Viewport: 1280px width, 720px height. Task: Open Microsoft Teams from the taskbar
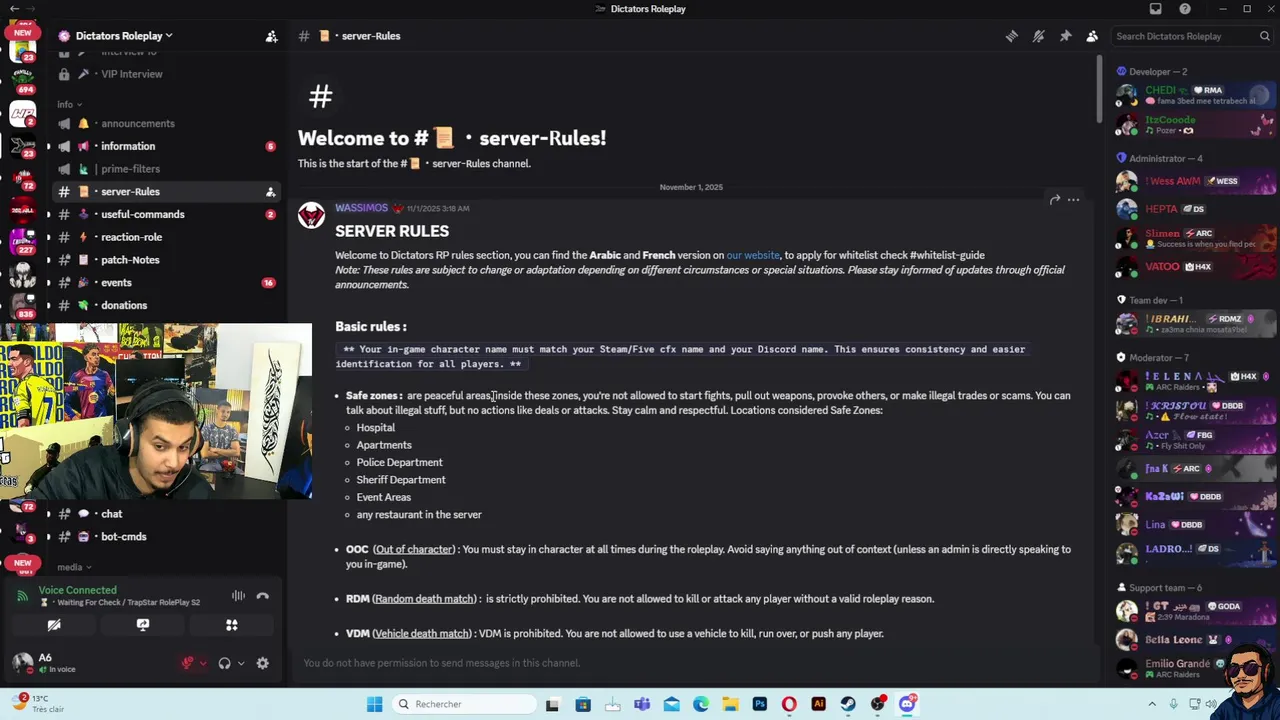click(x=642, y=704)
